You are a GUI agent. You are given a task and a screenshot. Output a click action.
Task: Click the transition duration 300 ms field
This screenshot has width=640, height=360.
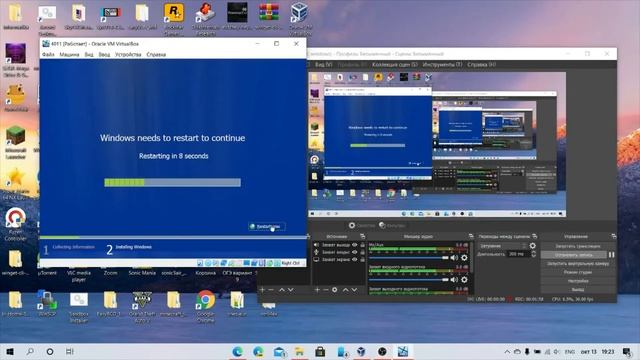[x=518, y=254]
